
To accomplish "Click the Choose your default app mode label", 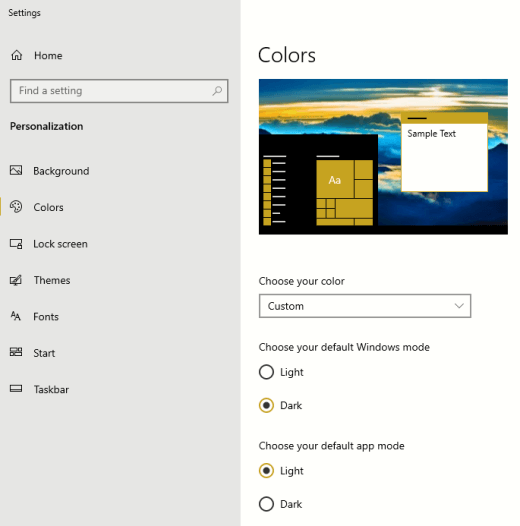I will pos(331,446).
